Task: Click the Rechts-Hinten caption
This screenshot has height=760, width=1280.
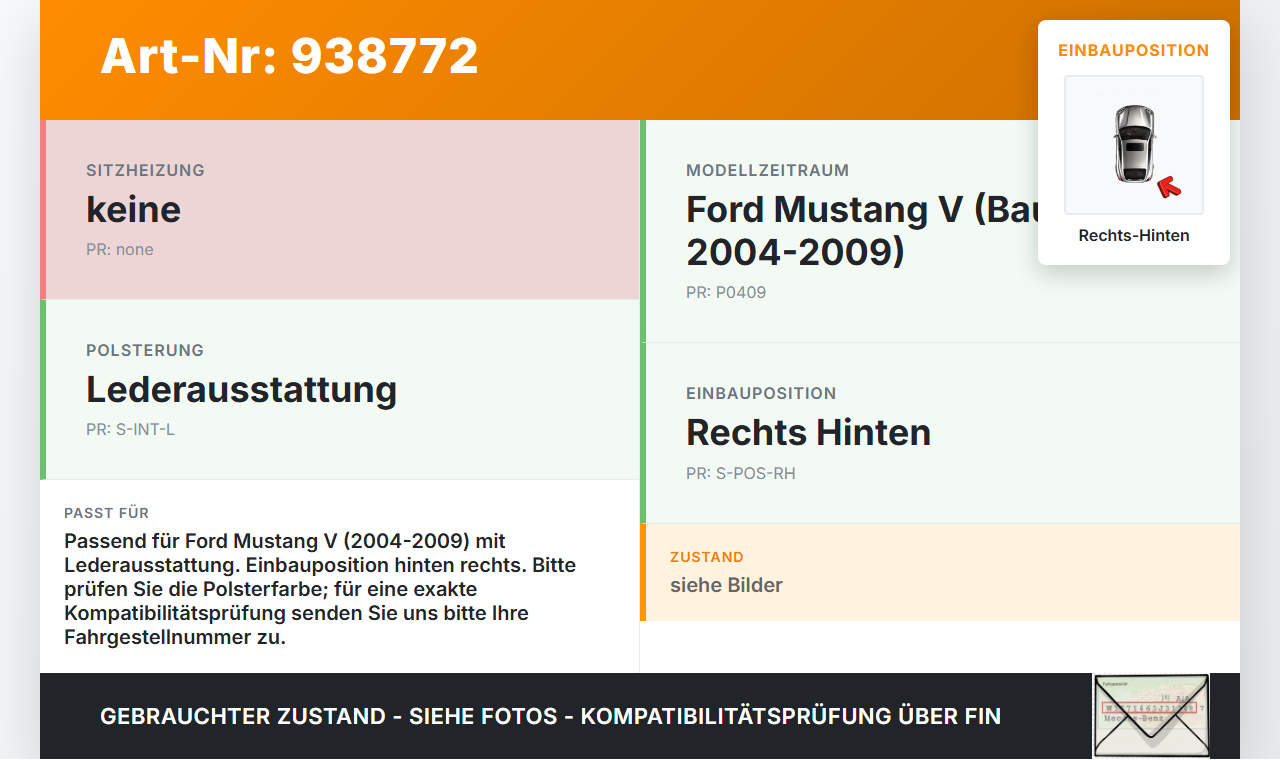Action: point(1134,235)
